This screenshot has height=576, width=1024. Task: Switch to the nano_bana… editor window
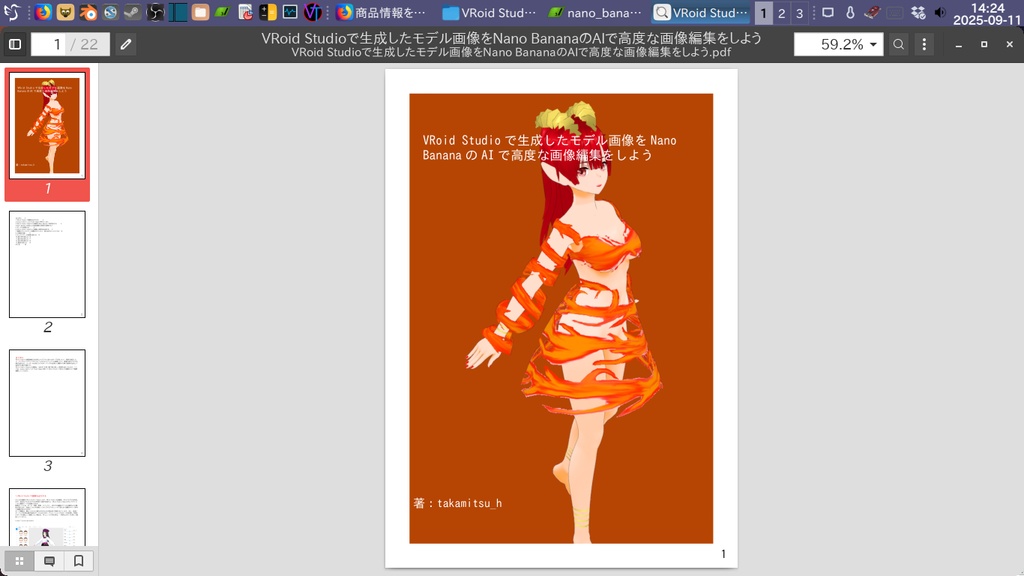(595, 12)
